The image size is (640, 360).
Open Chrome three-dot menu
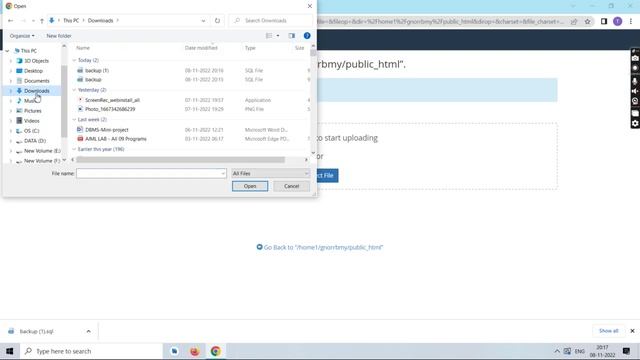[x=631, y=22]
